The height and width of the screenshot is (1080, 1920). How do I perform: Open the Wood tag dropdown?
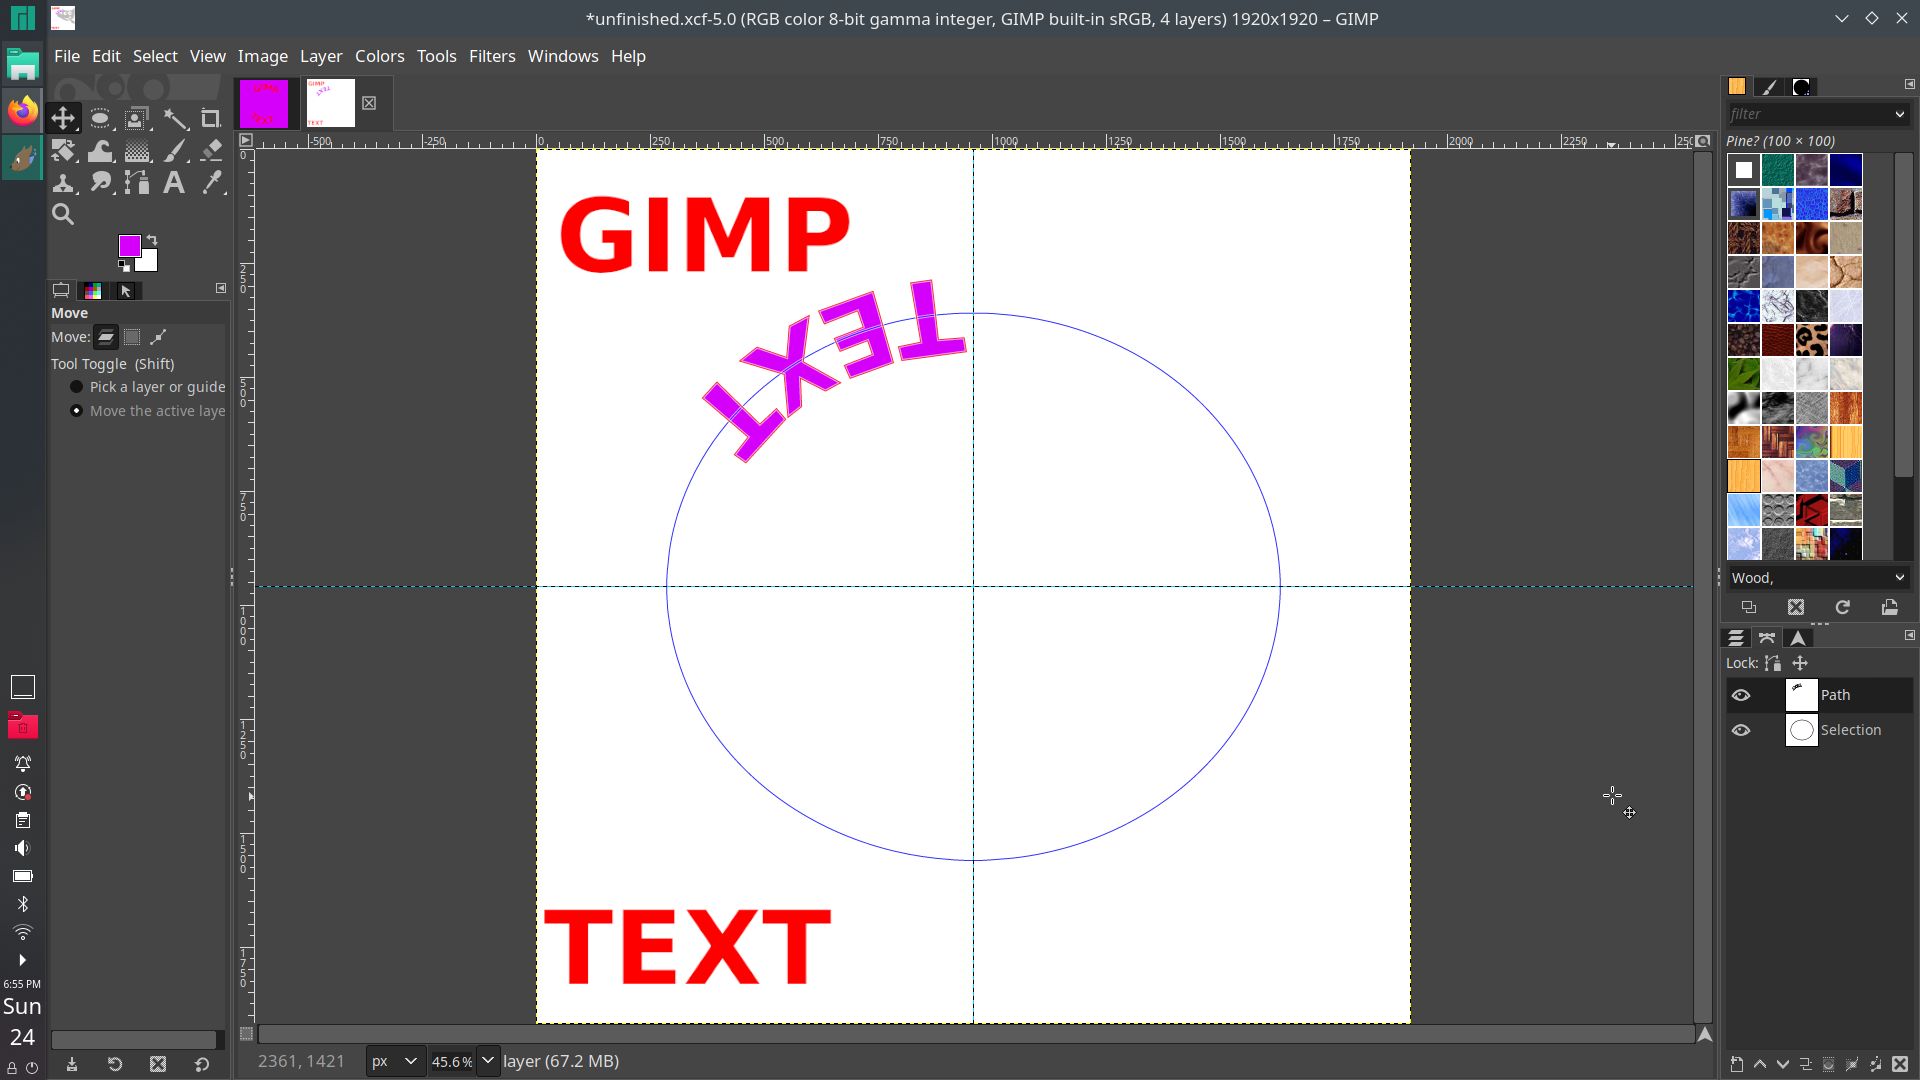pos(1900,578)
